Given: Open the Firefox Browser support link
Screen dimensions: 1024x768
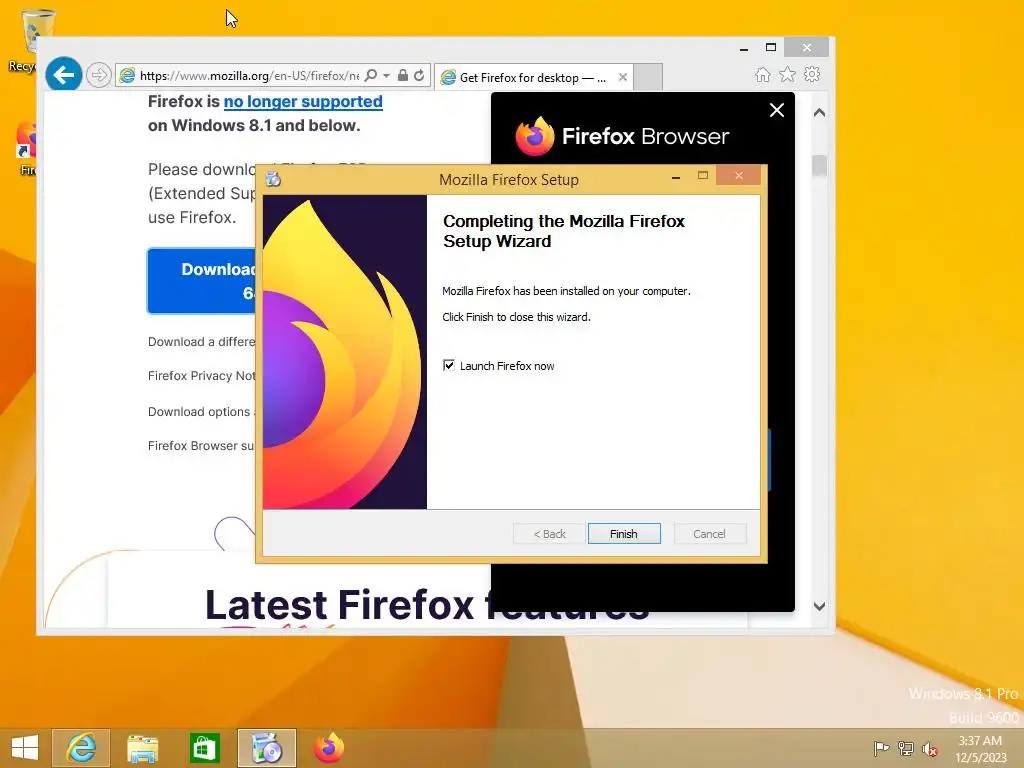Looking at the screenshot, I should (x=201, y=445).
